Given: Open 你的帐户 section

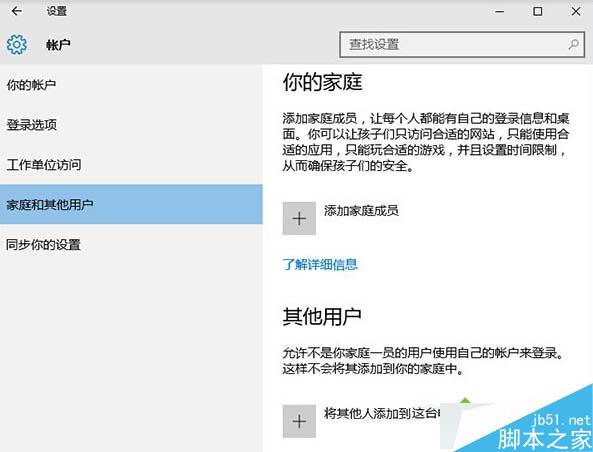Looking at the screenshot, I should [x=131, y=85].
